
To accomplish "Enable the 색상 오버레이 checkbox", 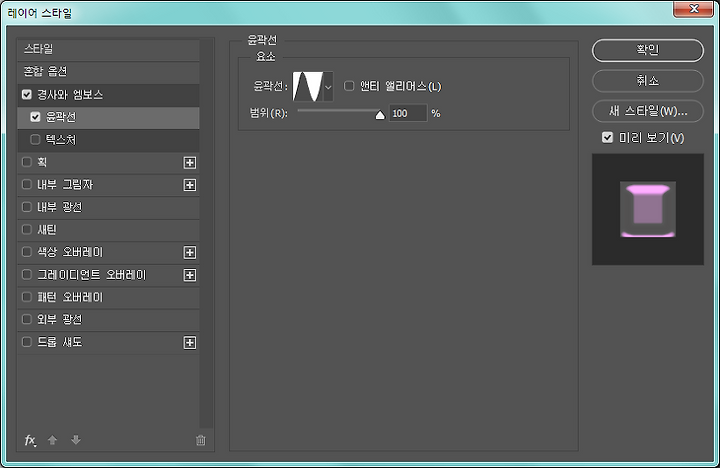I will (27, 252).
